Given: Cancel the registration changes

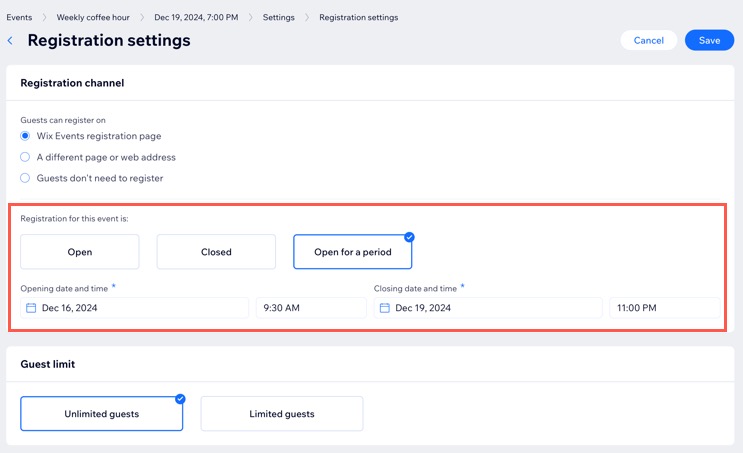Looking at the screenshot, I should (649, 40).
